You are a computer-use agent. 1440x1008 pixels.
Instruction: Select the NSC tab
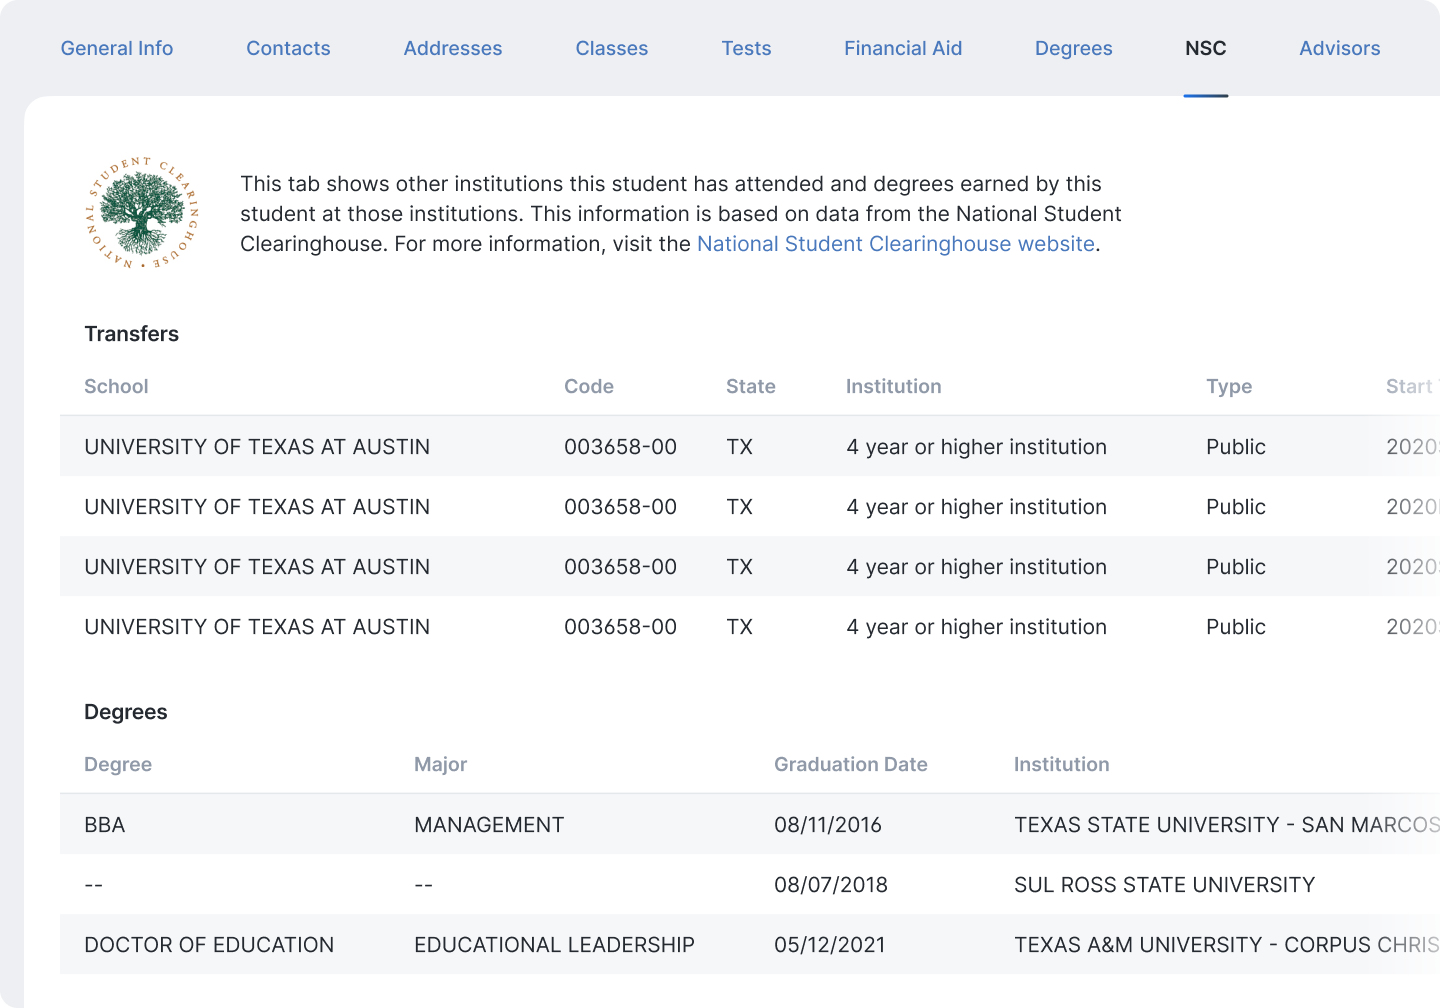[x=1205, y=48]
